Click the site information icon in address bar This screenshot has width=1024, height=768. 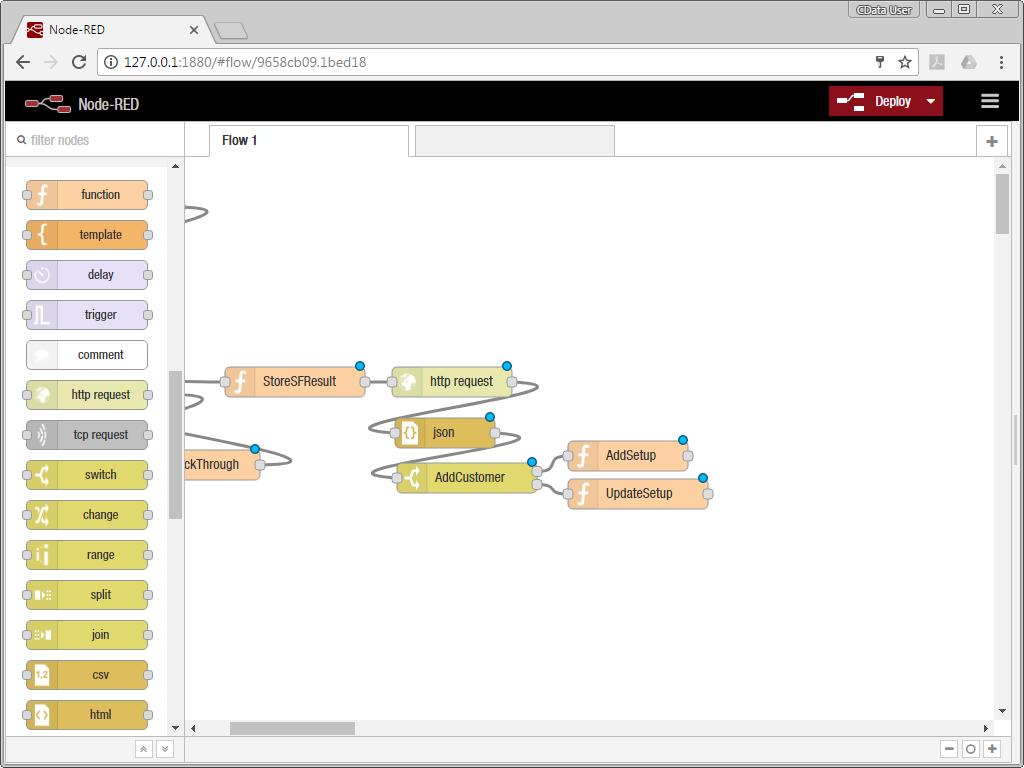(x=111, y=62)
